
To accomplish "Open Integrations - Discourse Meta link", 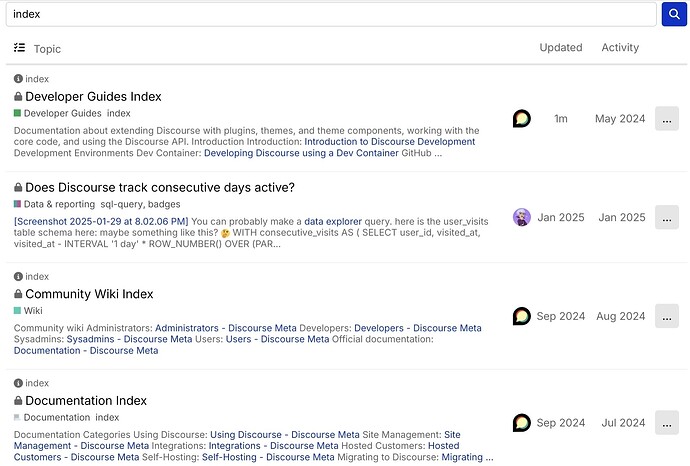I will (273, 446).
